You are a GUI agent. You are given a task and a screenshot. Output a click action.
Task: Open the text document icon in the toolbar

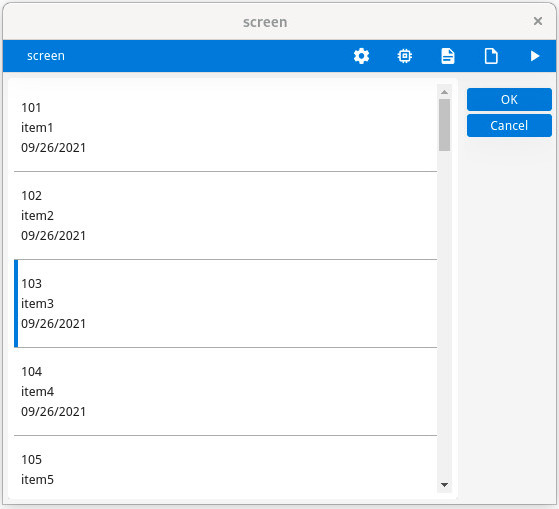click(448, 56)
